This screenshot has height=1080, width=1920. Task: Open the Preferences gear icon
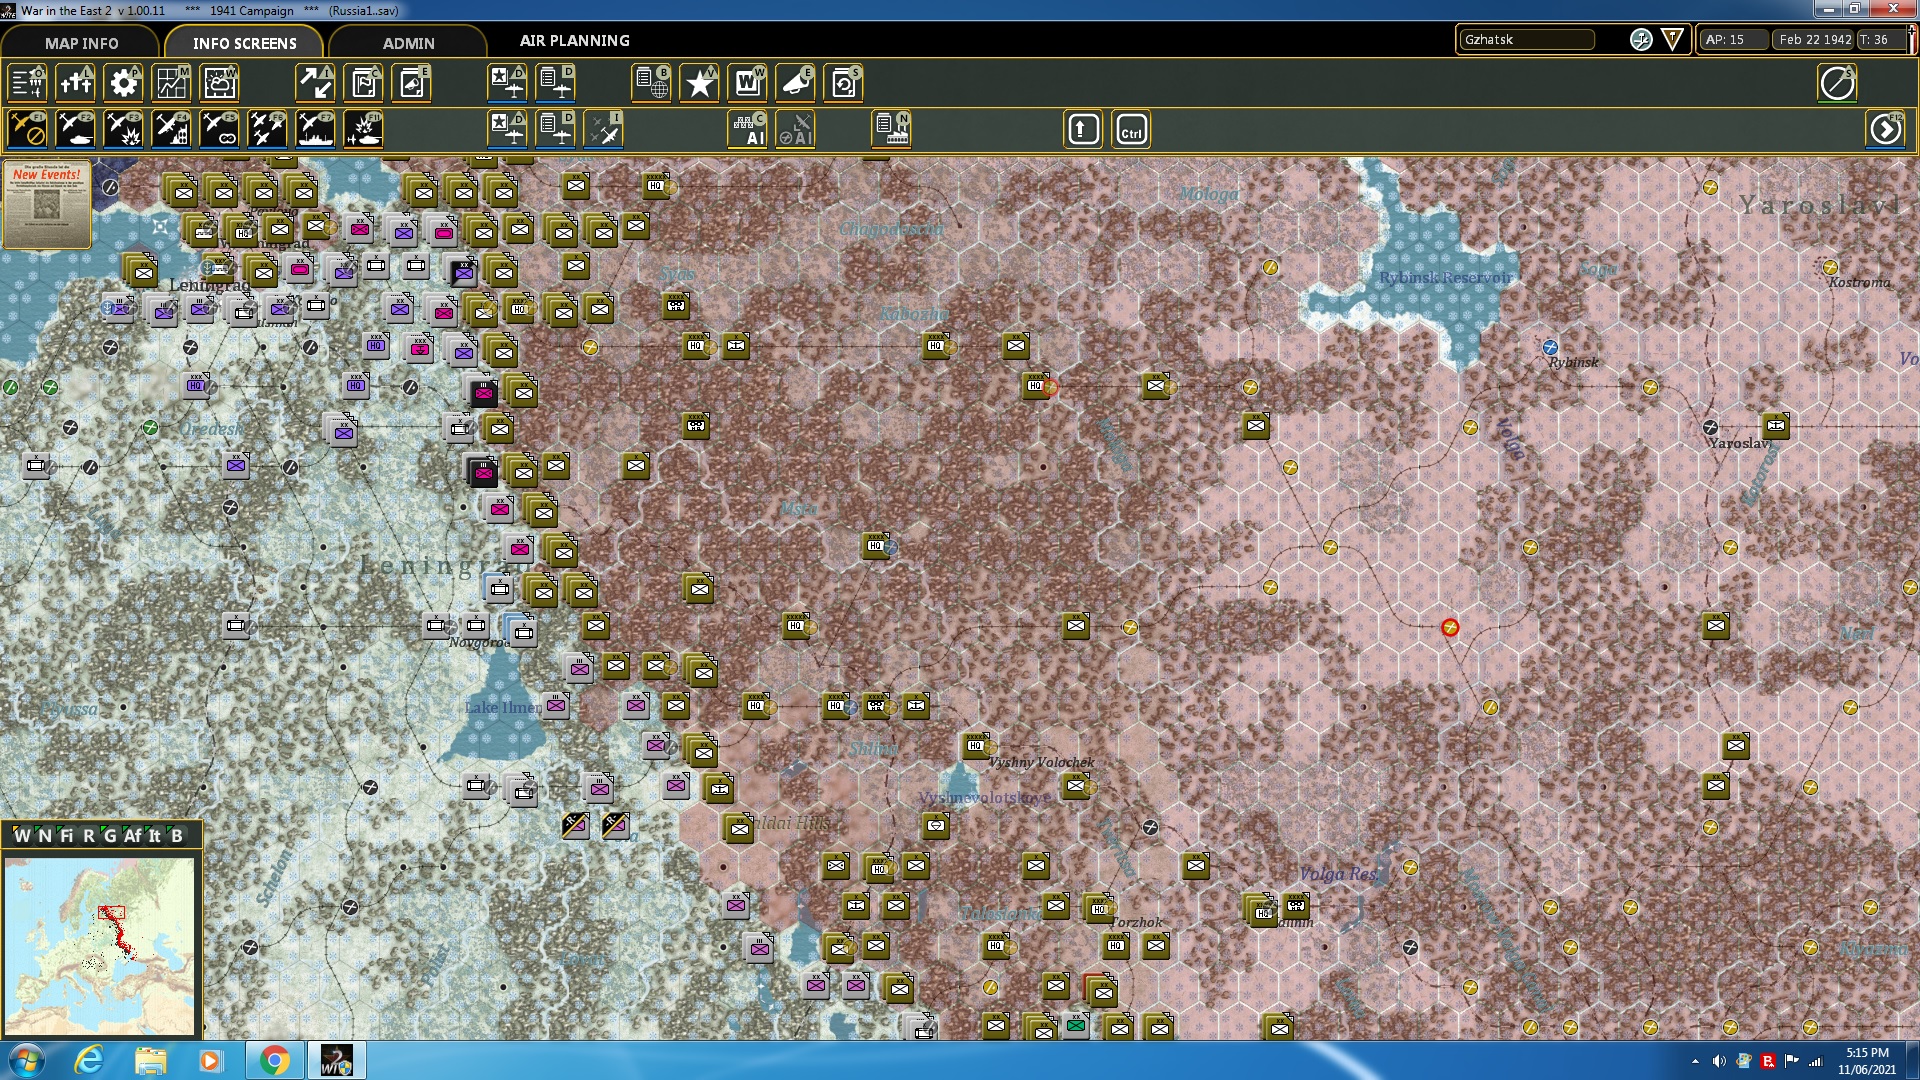tap(123, 83)
